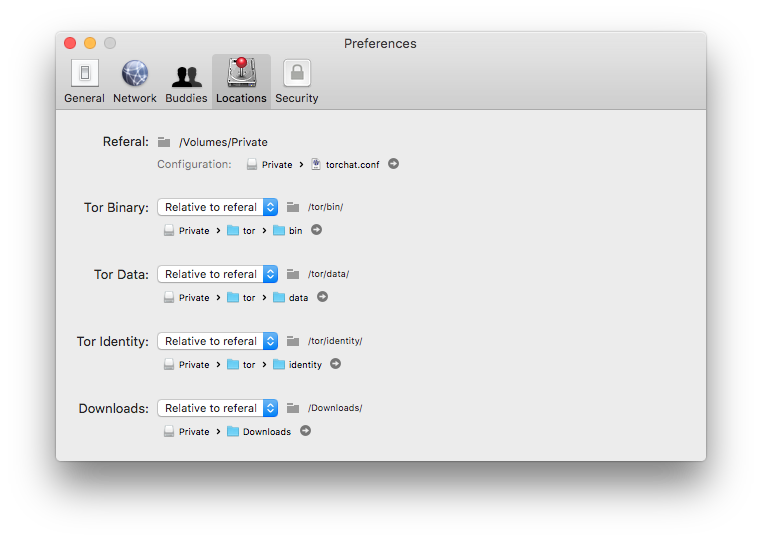The width and height of the screenshot is (762, 541).
Task: Click the reveal arrow after Downloads path
Action: point(306,431)
